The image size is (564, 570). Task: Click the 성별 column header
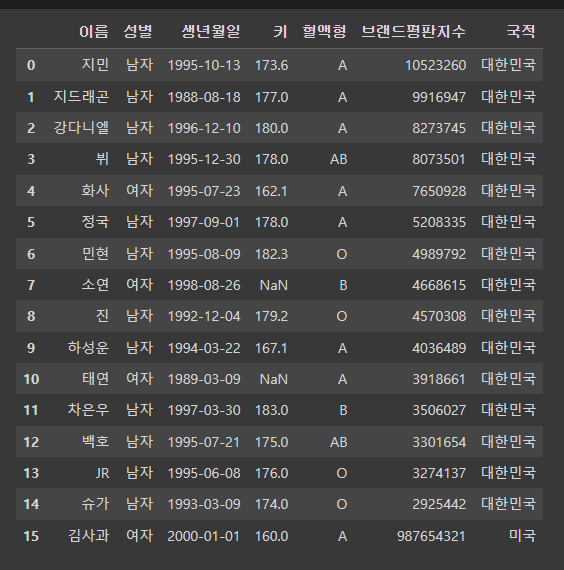pyautogui.click(x=138, y=32)
